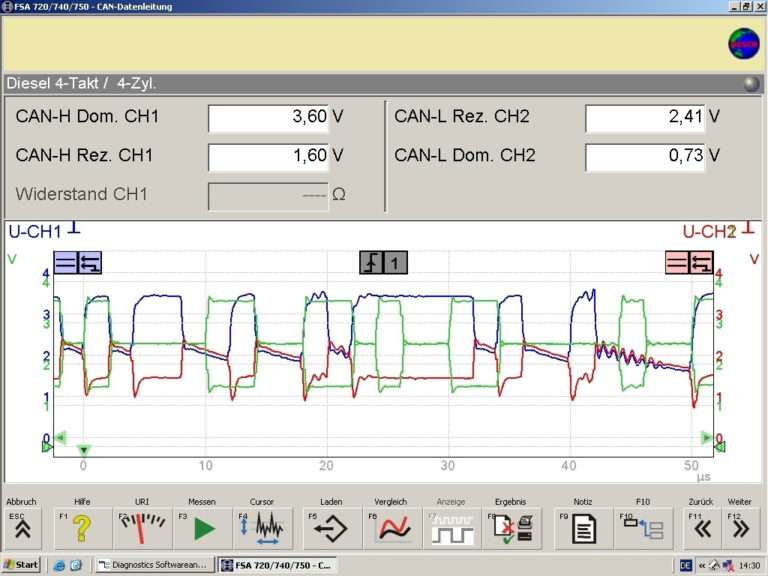Toggle the blue CH1 arrows setting button
This screenshot has width=768, height=576.
pyautogui.click(x=90, y=262)
